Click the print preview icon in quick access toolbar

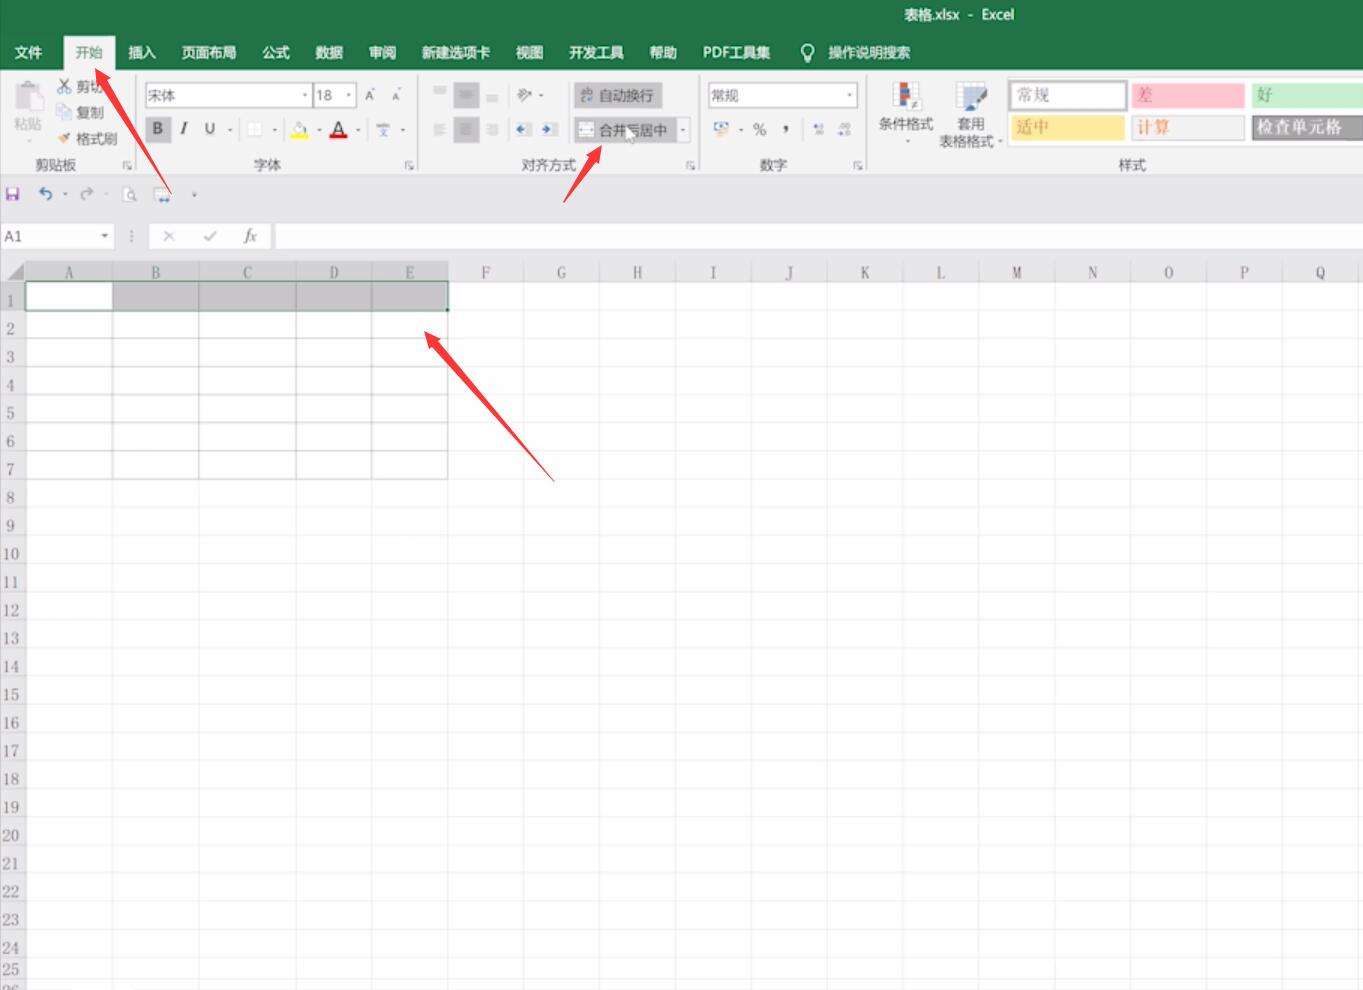tap(129, 194)
